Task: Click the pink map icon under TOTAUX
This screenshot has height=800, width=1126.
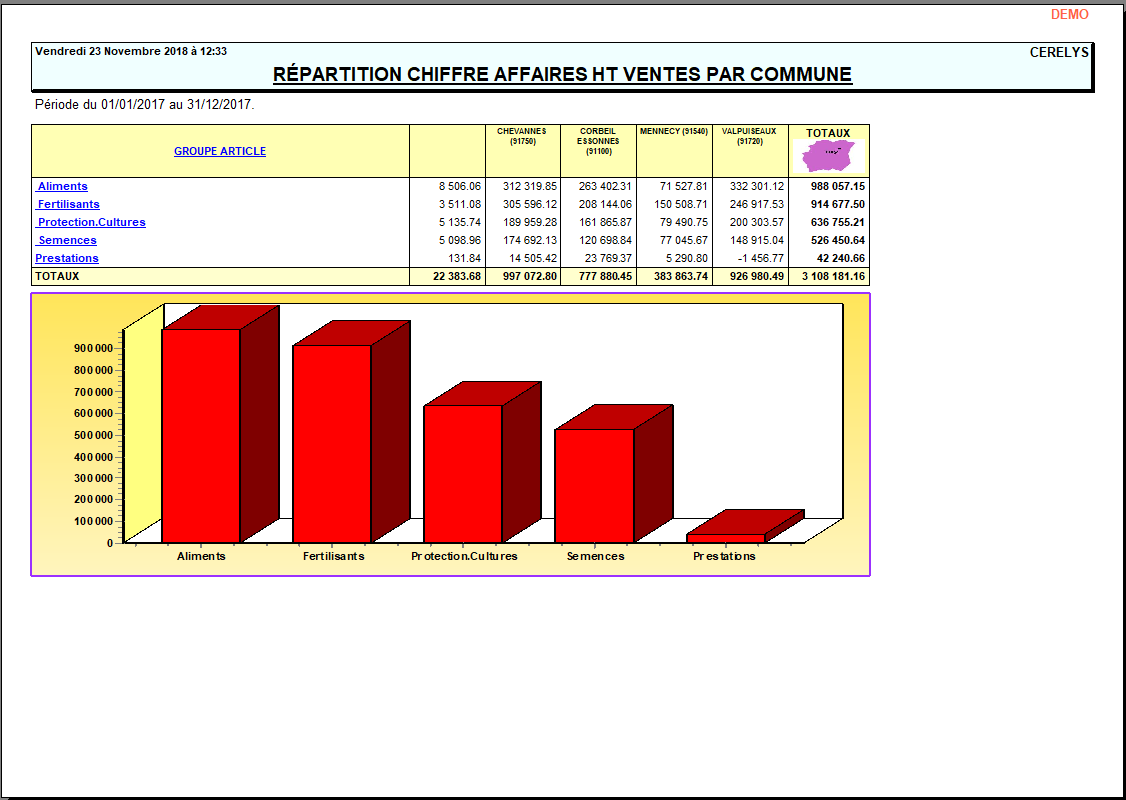Action: click(x=829, y=156)
